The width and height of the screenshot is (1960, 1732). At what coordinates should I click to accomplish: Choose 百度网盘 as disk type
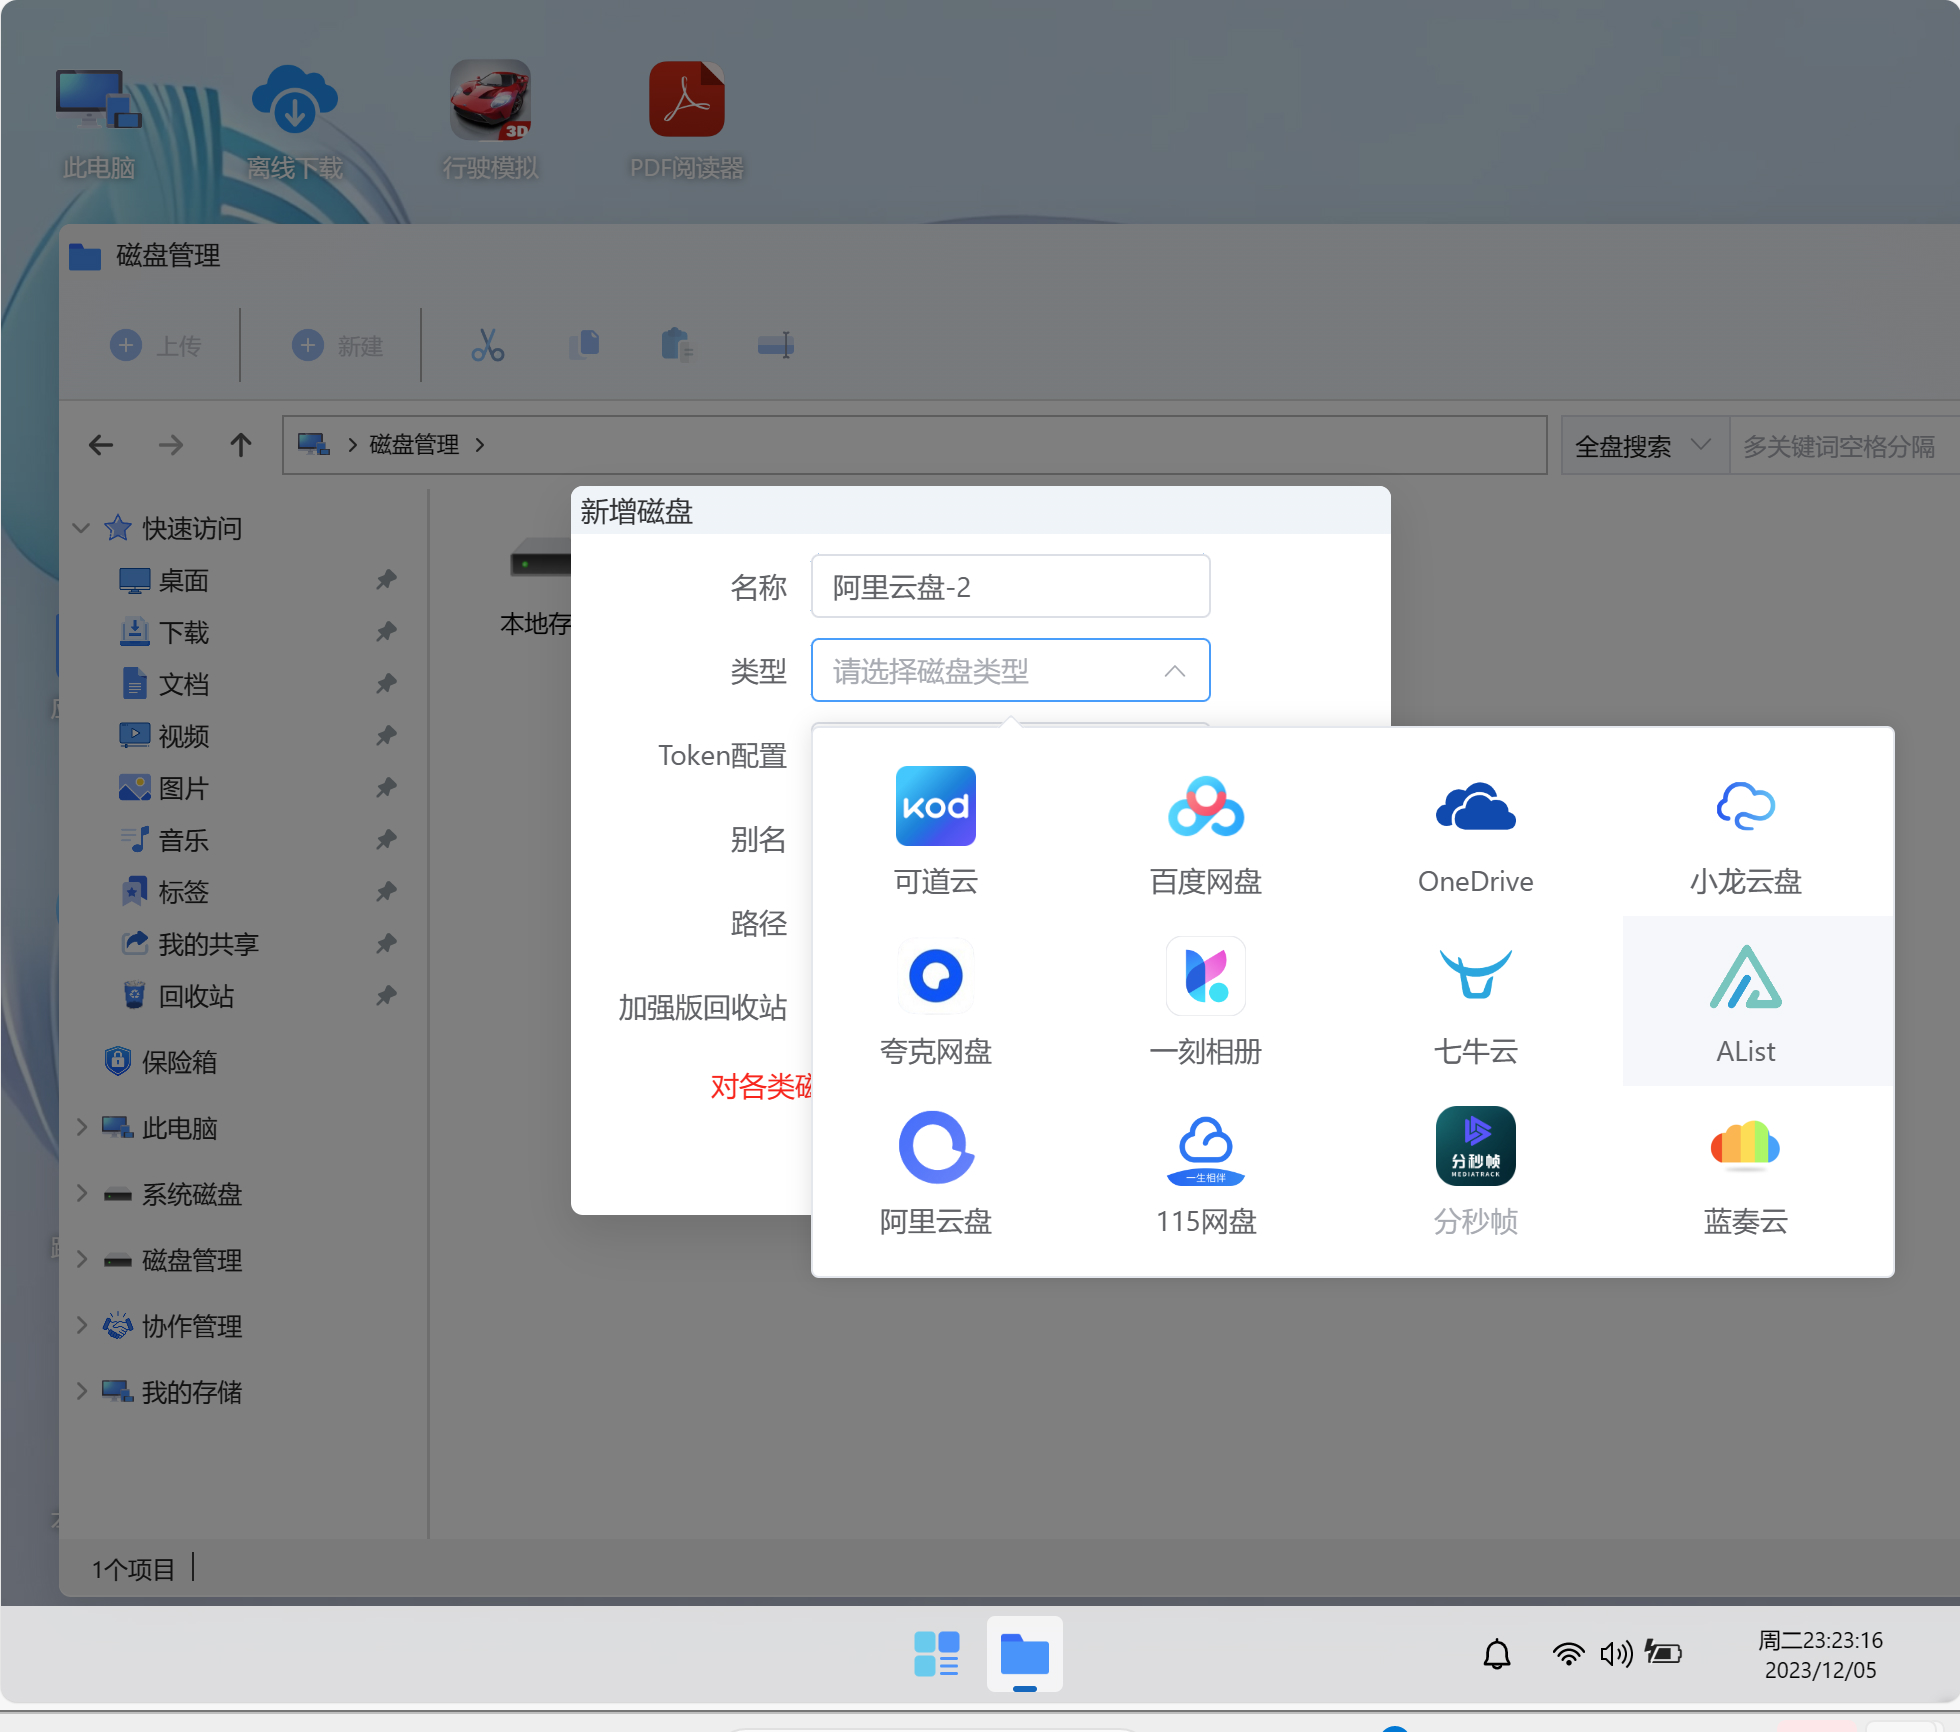[x=1205, y=831]
